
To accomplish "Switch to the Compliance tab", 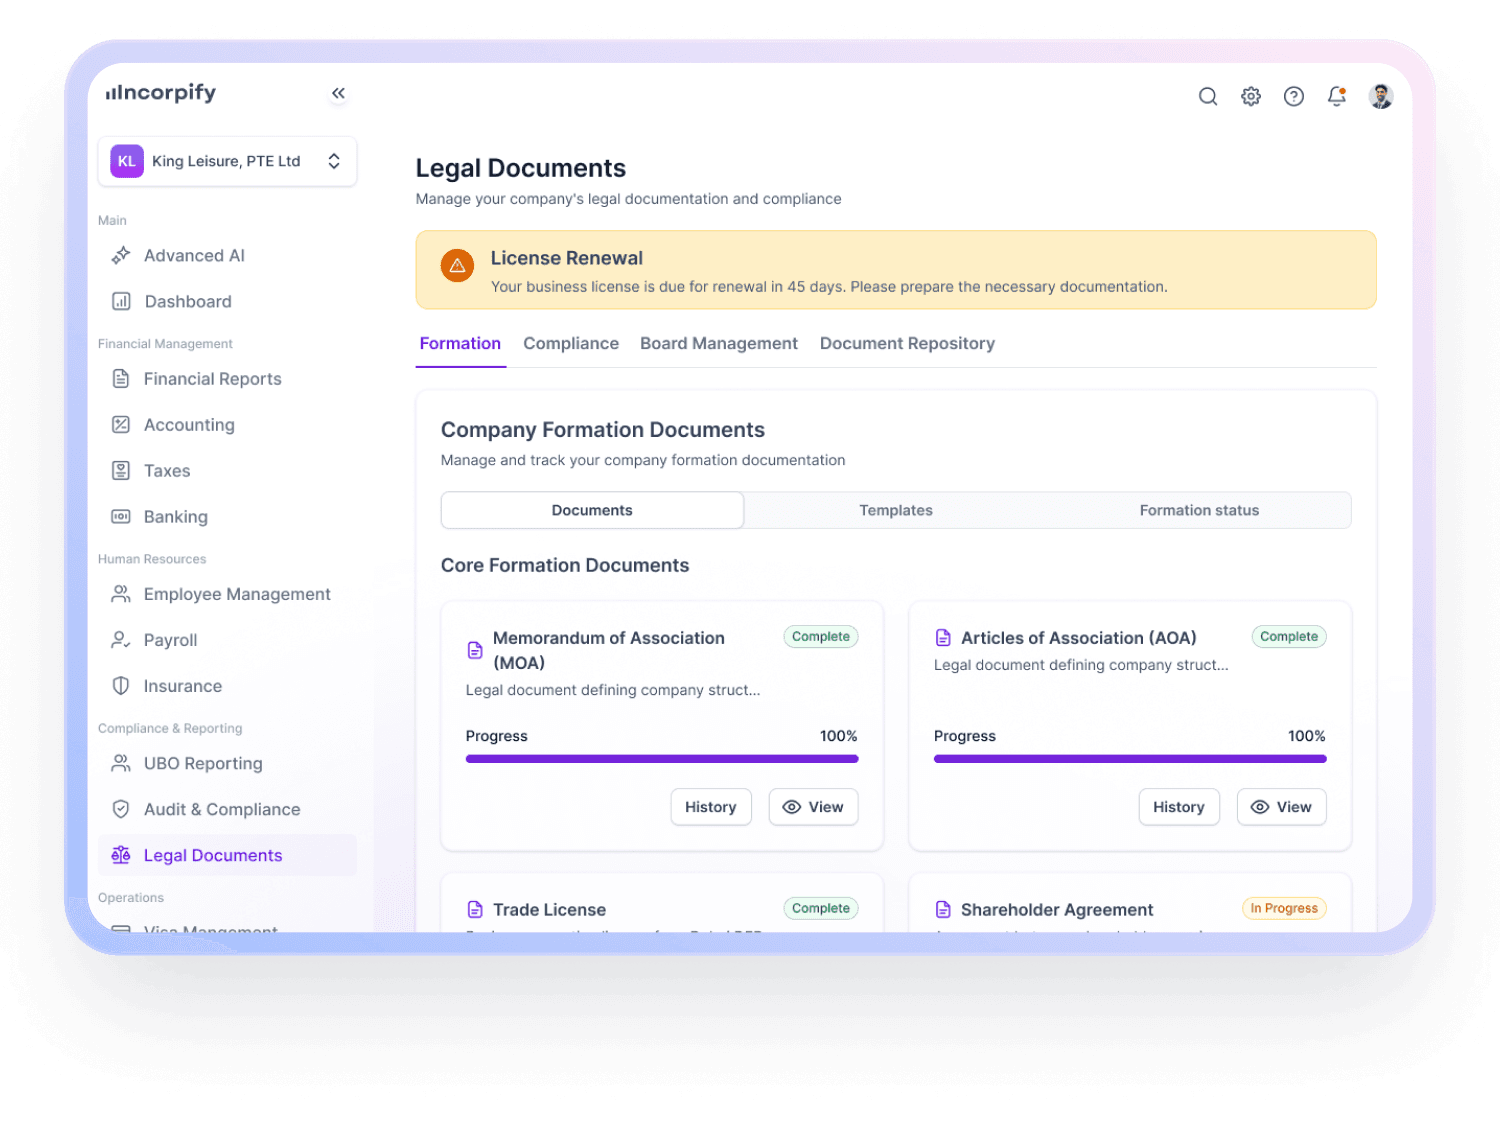I will 571,344.
